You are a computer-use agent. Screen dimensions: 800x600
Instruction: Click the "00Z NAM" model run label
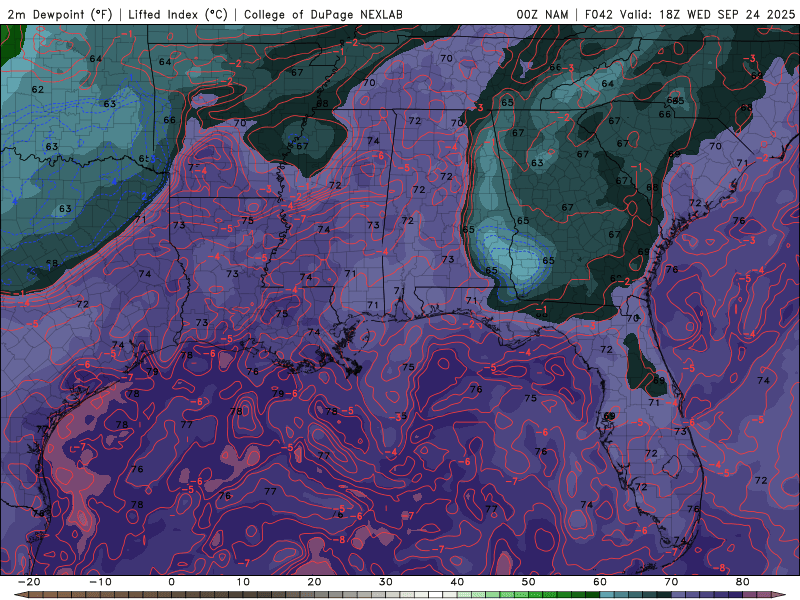pos(542,15)
